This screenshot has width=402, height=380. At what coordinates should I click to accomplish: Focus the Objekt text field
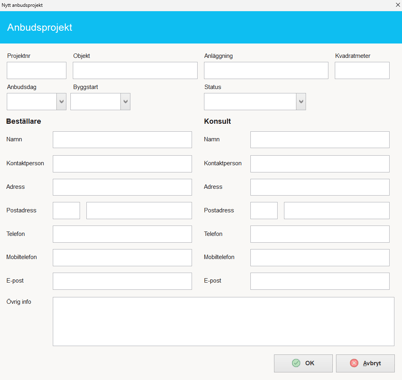point(135,70)
